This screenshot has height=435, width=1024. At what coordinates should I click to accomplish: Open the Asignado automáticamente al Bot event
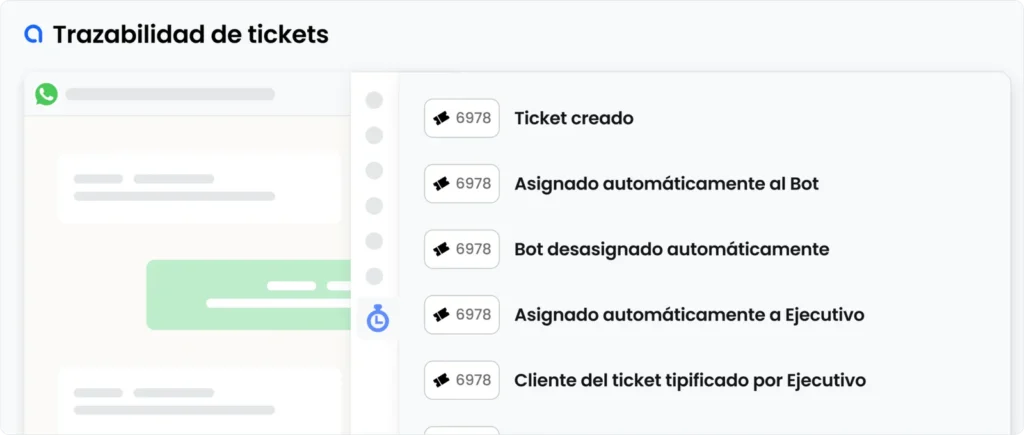tap(666, 184)
